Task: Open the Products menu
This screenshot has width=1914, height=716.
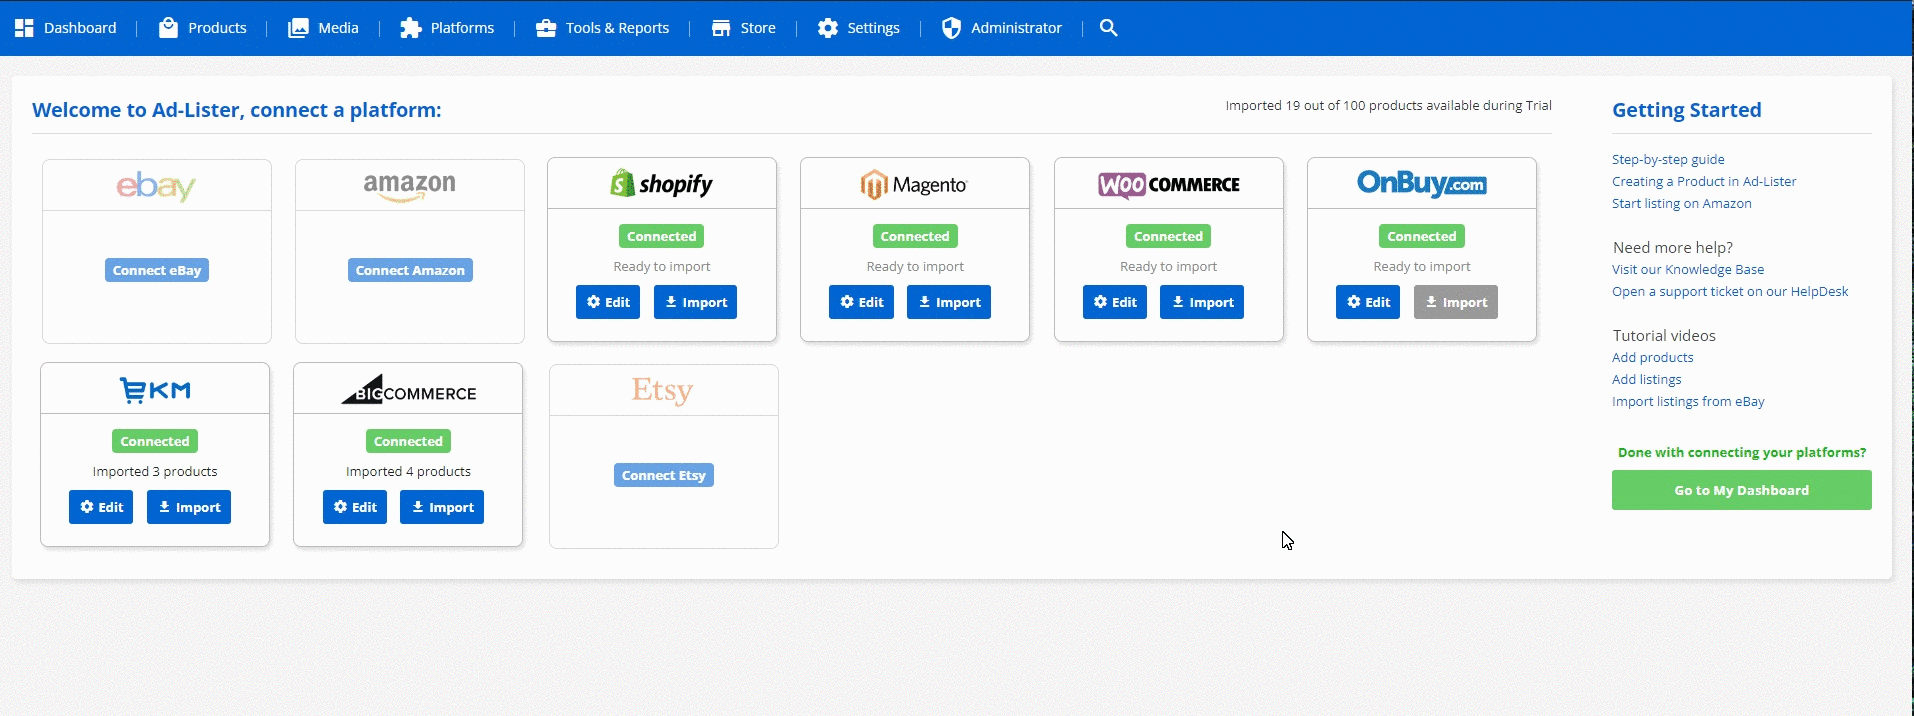Action: pos(217,28)
